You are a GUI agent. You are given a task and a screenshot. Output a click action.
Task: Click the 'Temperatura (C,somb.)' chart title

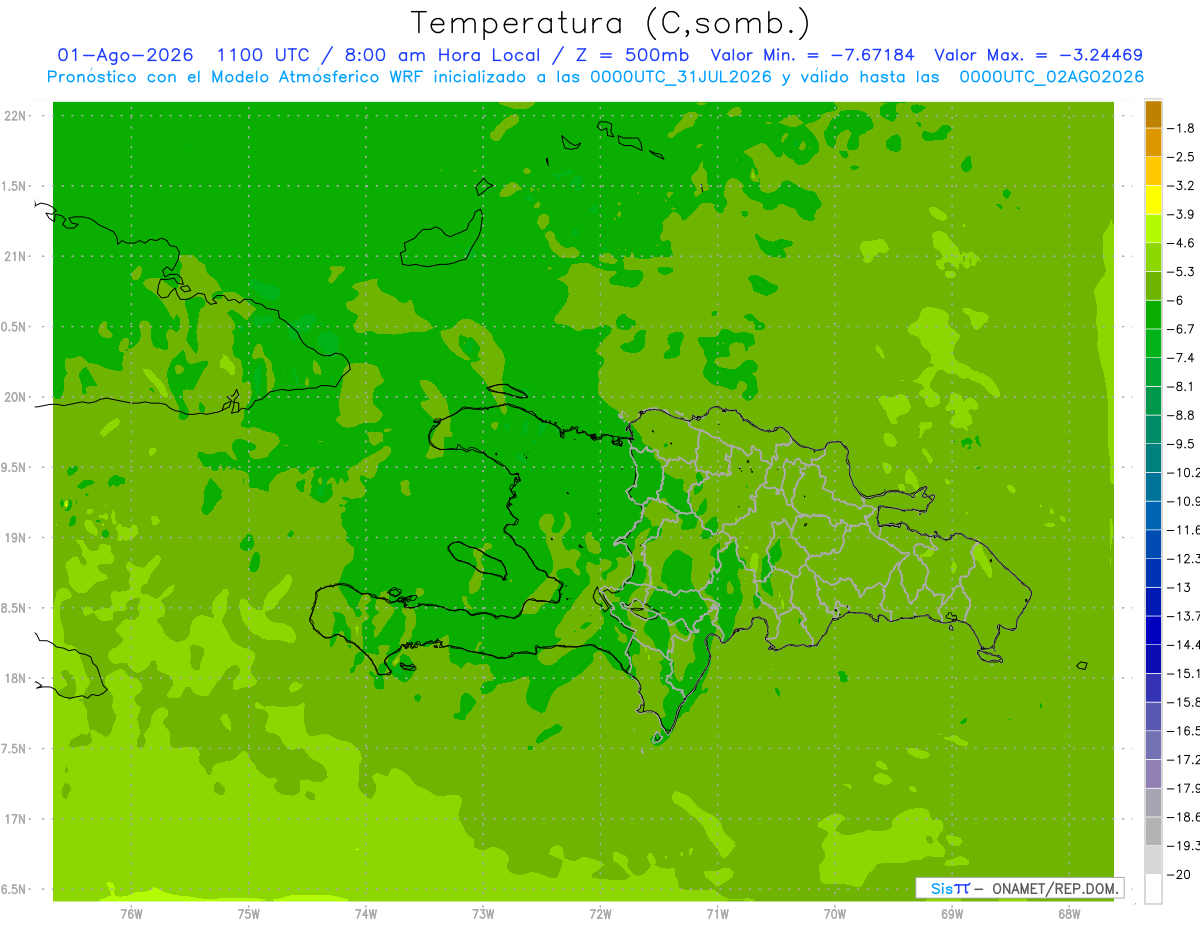(610, 24)
